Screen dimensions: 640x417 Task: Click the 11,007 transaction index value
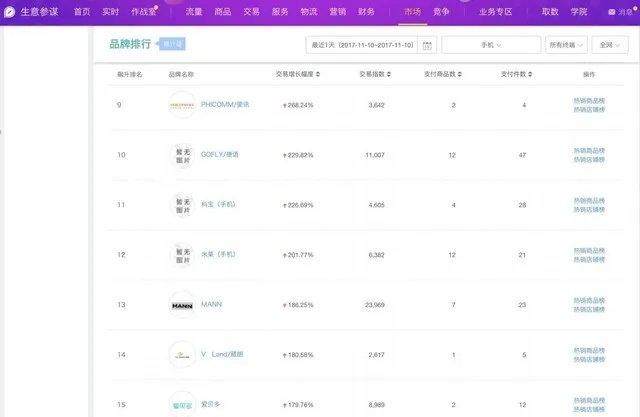click(375, 155)
